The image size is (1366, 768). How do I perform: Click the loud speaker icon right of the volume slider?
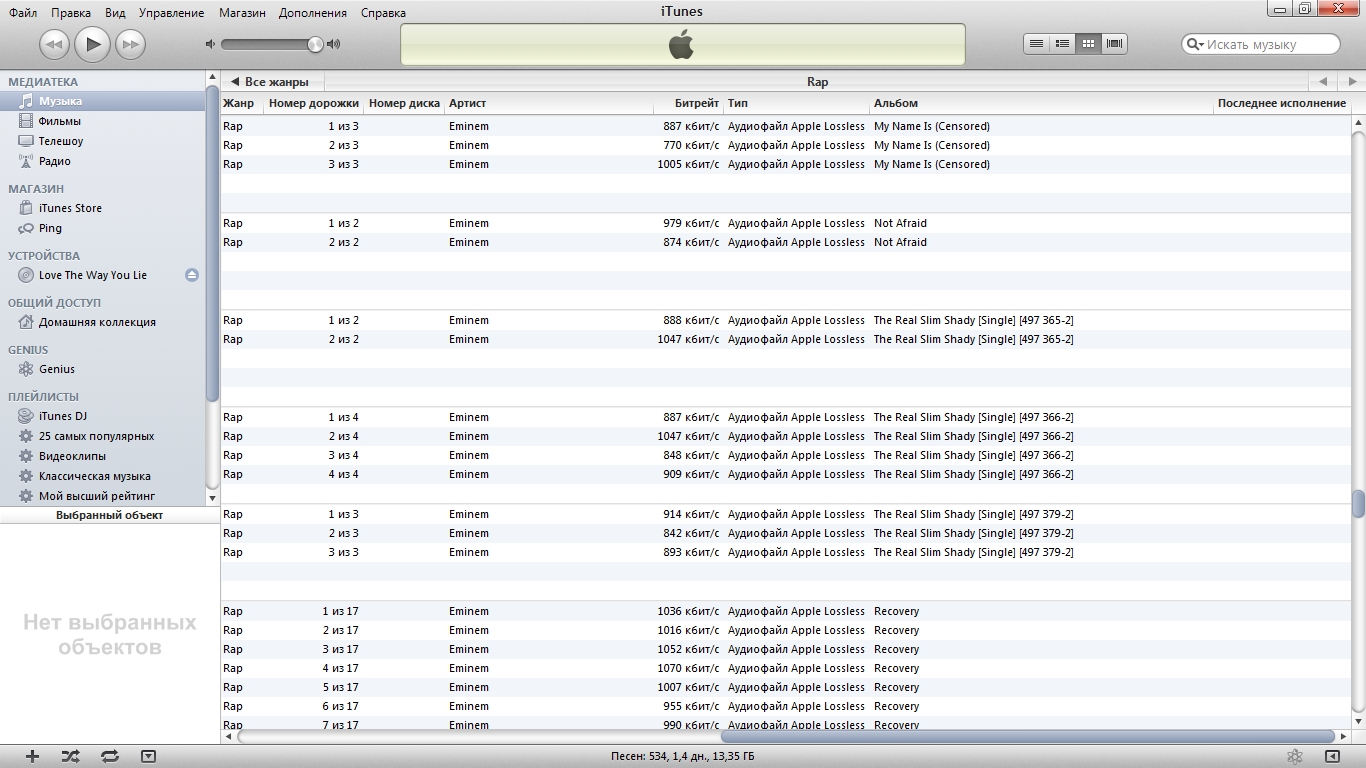point(334,44)
